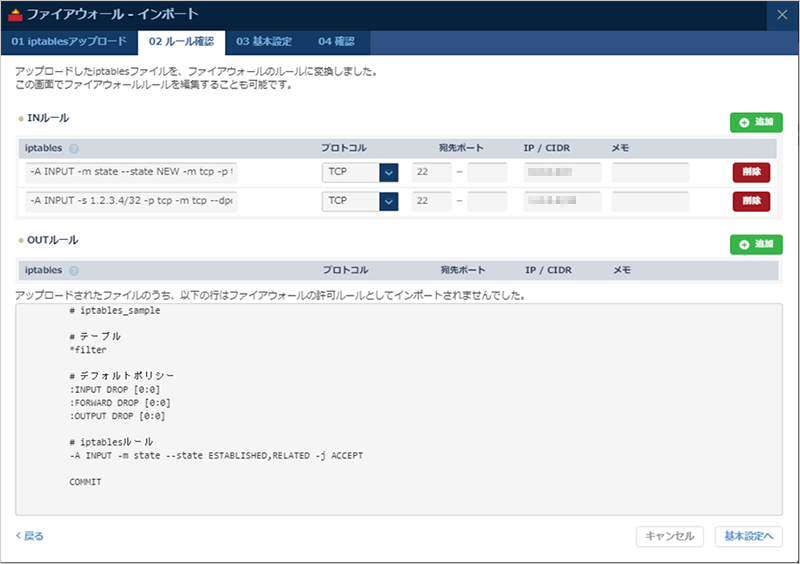
Task: Click '*filter' line in unimported text
Action: (88, 350)
